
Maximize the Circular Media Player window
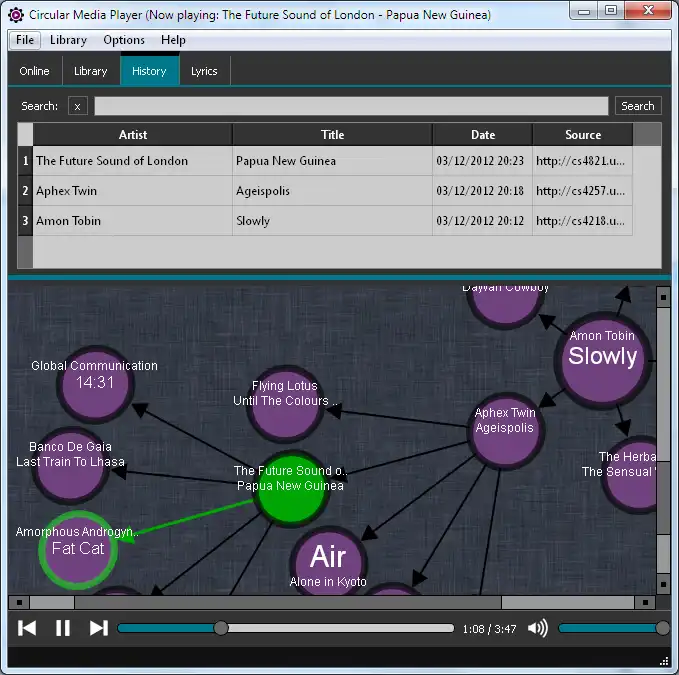tap(611, 11)
